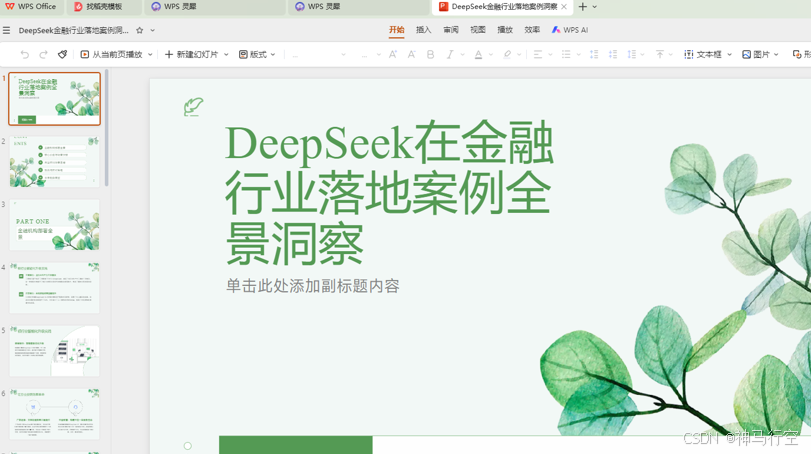
Task: Open the line spacing options
Action: click(632, 54)
